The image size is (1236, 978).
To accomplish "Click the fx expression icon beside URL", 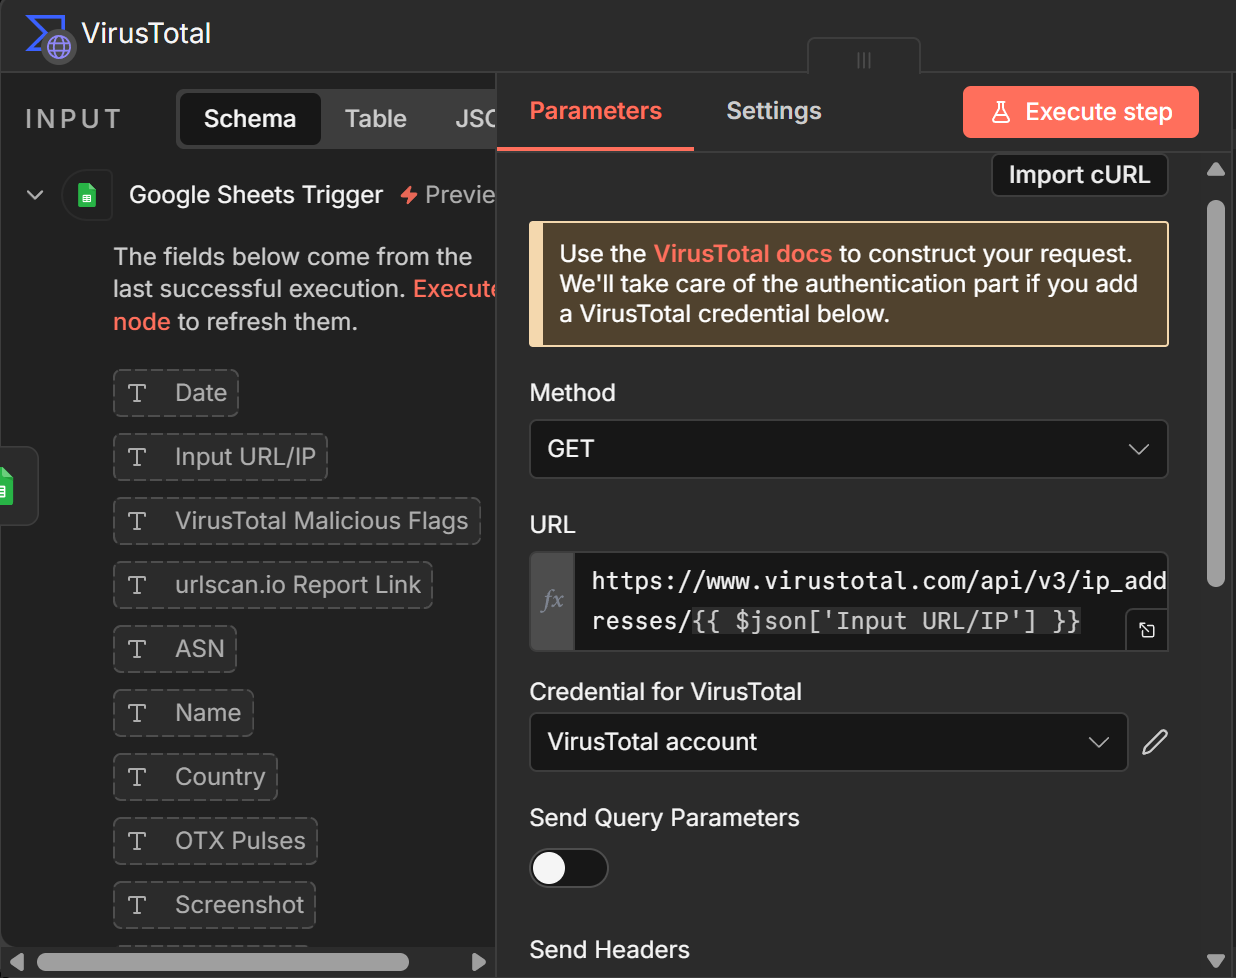I will 553,601.
